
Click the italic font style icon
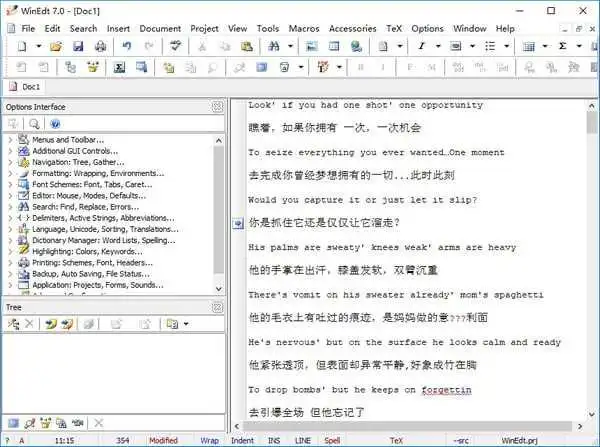421,46
